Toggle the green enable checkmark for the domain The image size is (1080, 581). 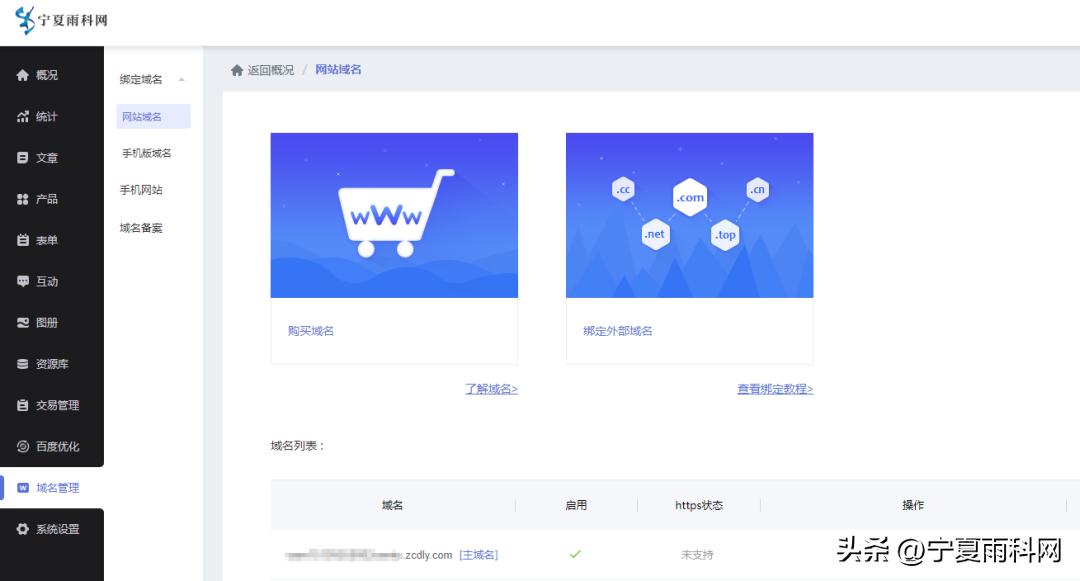tap(576, 553)
